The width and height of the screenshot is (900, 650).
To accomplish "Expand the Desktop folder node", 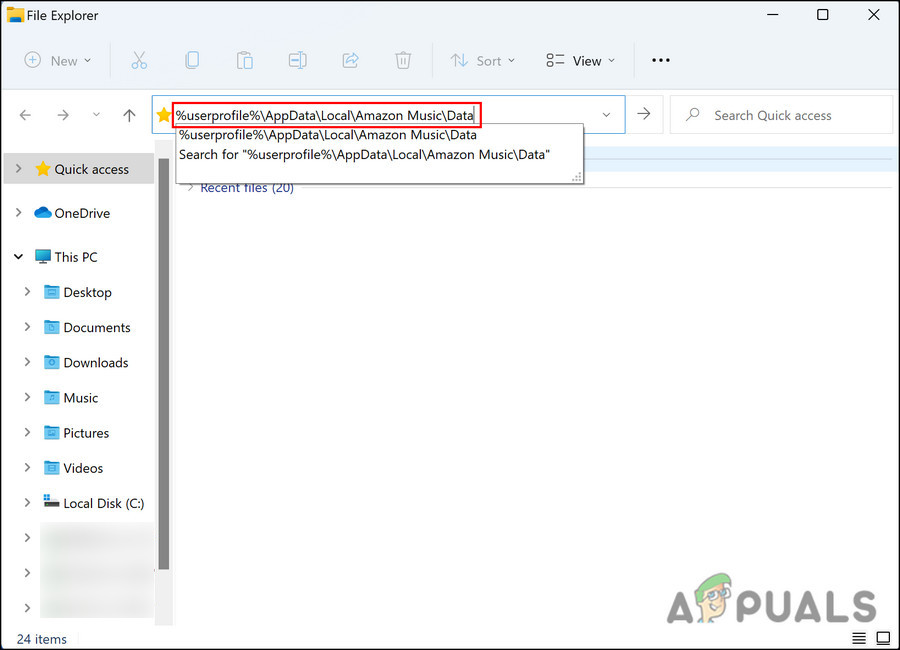I will pos(27,292).
